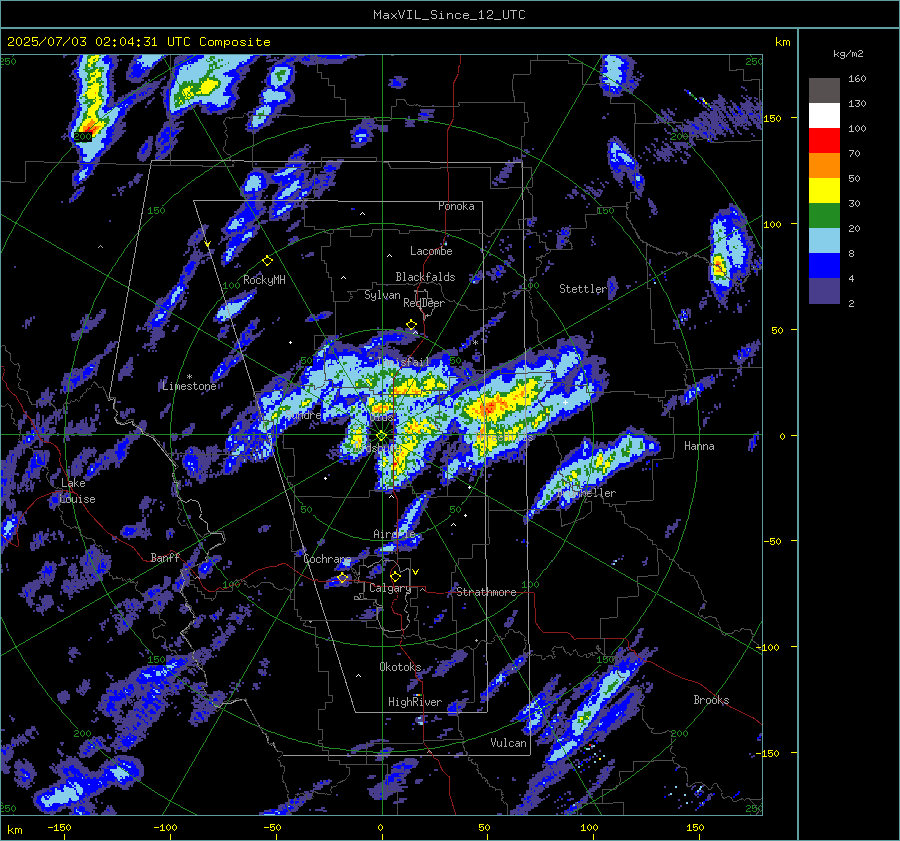Click the Lacombe city label
The width and height of the screenshot is (900, 841).
(431, 251)
